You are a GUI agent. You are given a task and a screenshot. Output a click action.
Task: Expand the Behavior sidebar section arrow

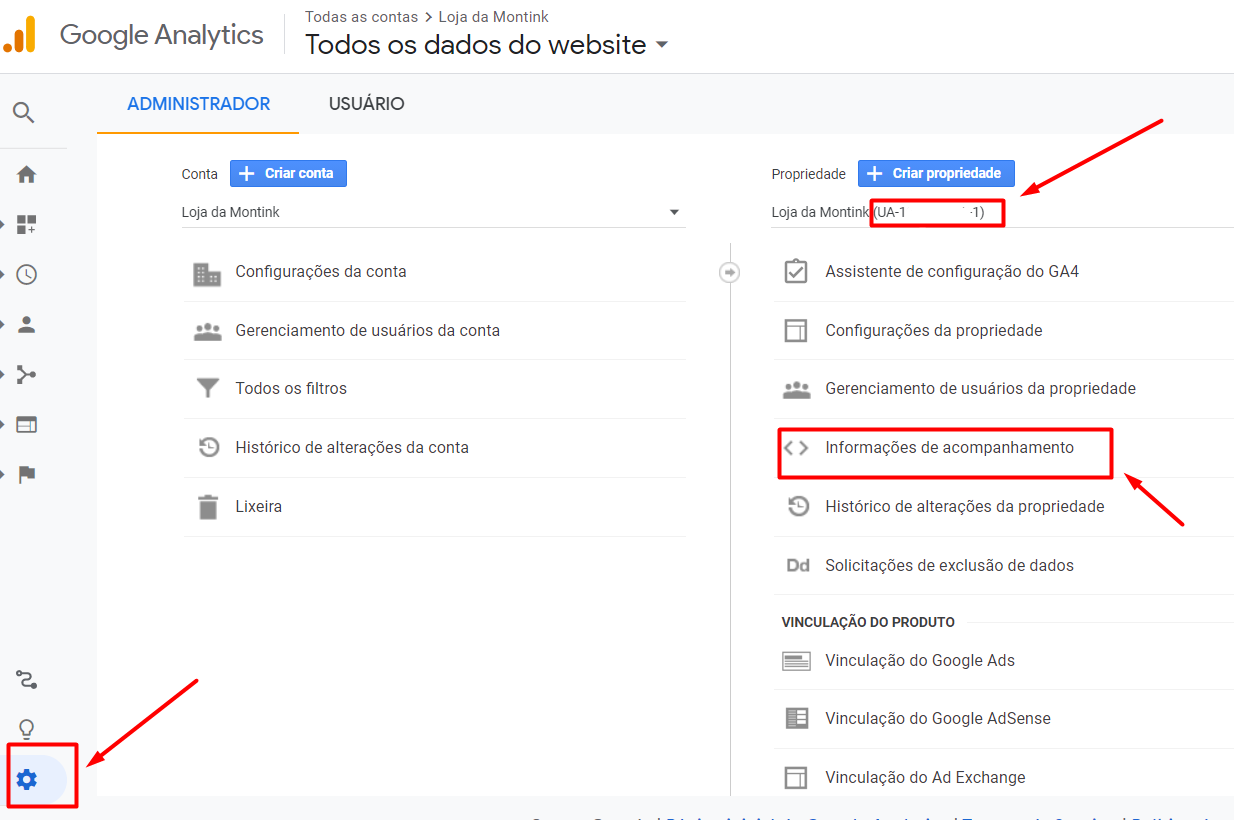click(4, 424)
